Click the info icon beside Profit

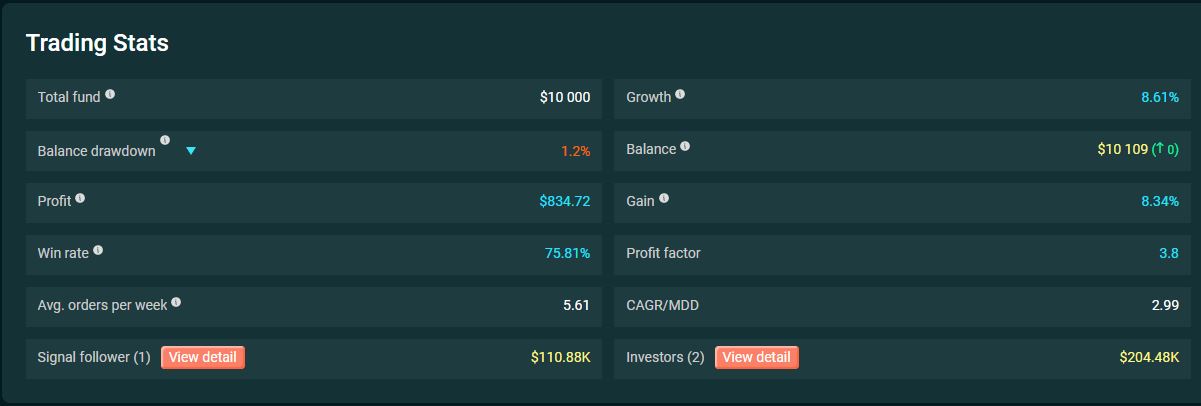tap(80, 199)
